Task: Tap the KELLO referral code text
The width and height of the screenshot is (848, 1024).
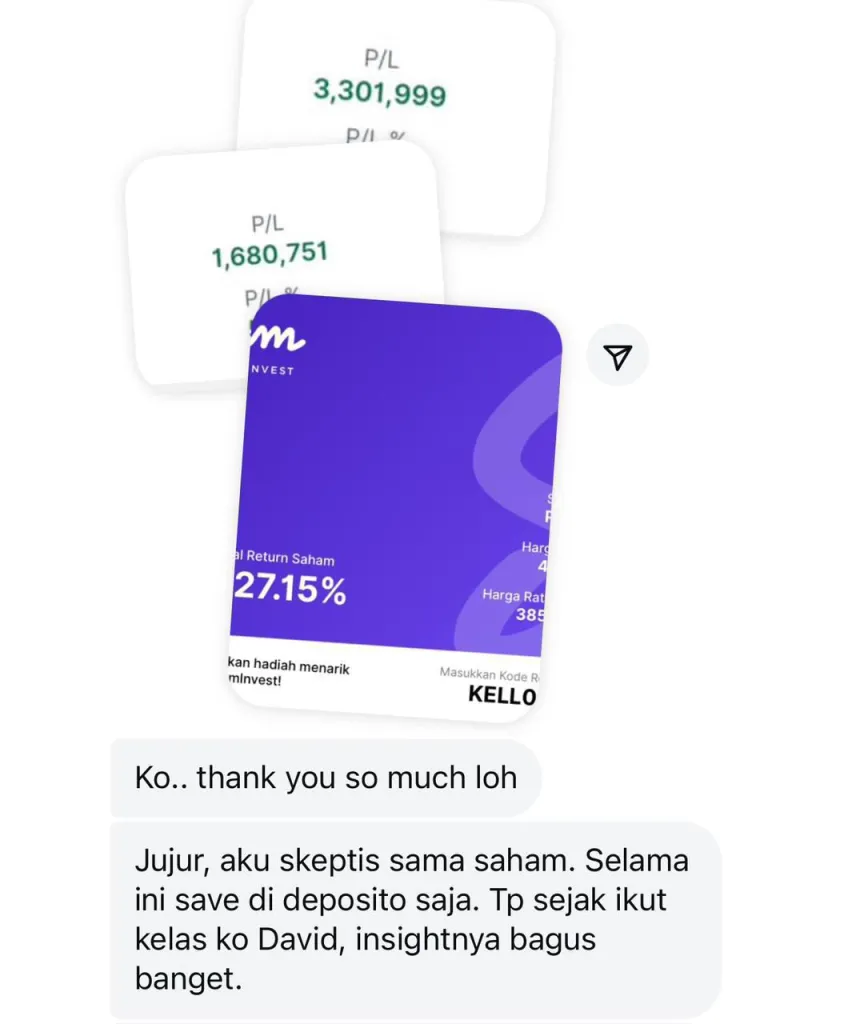Action: [502, 695]
